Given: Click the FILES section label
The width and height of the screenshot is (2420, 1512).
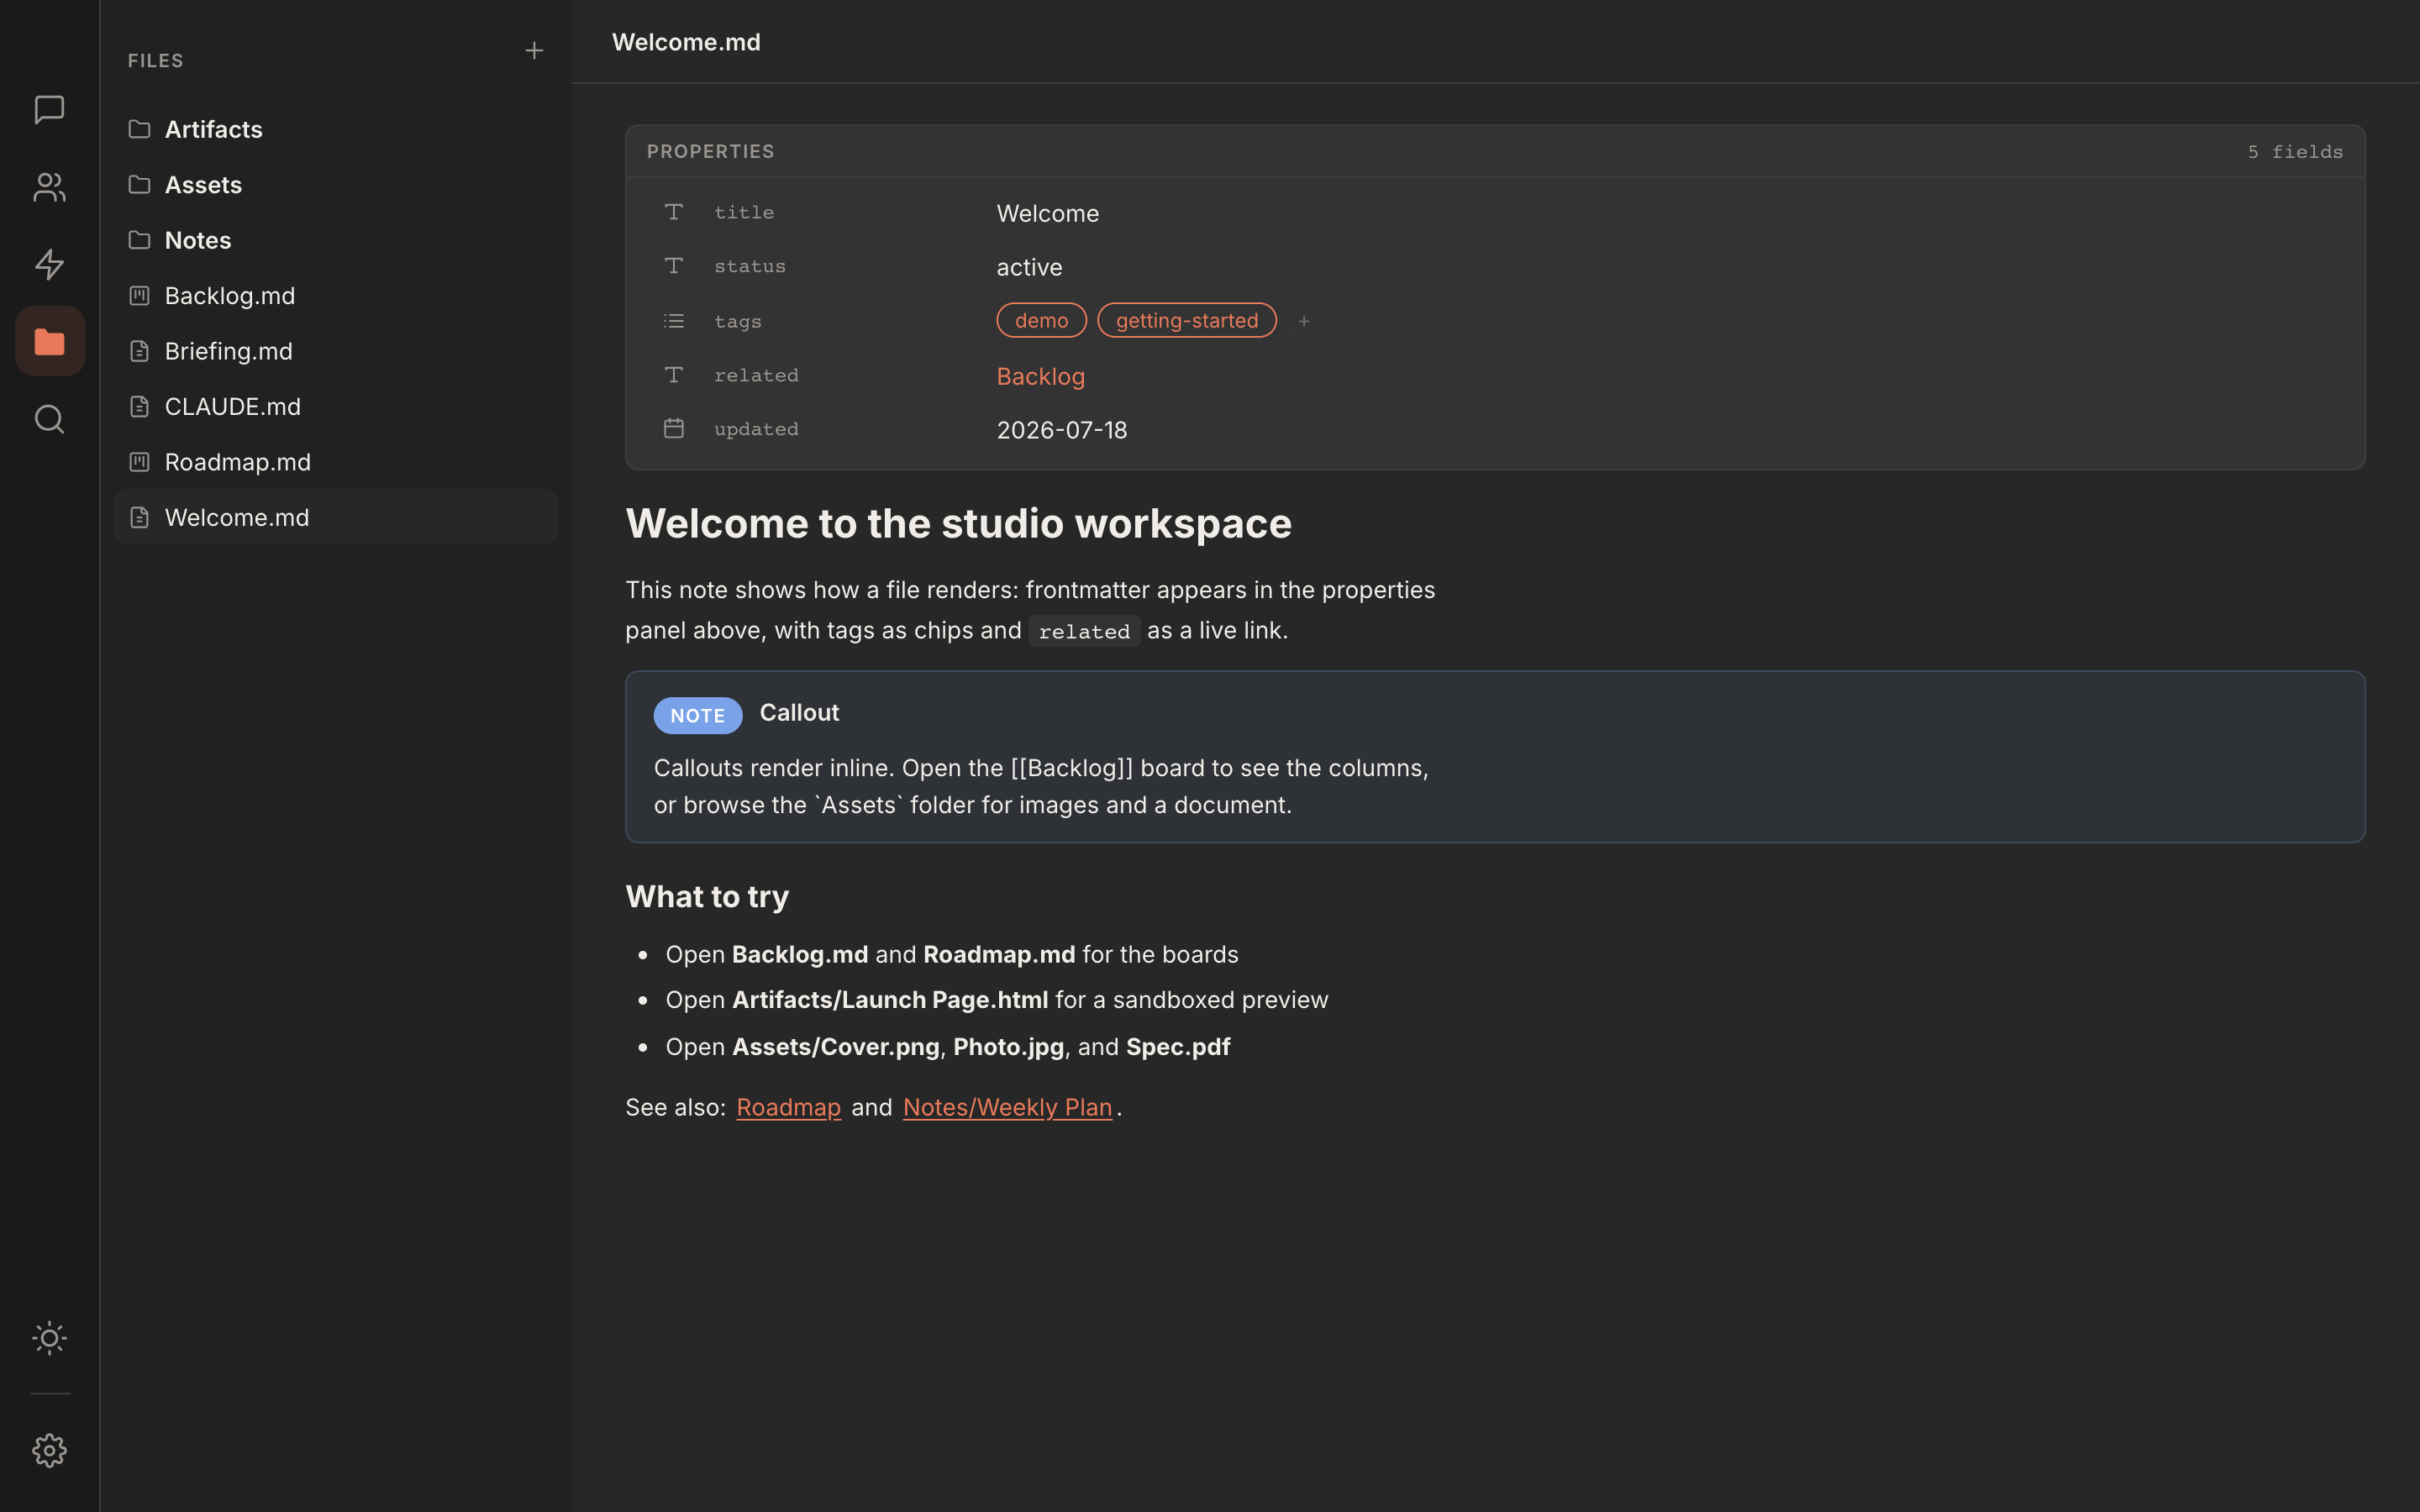Looking at the screenshot, I should 155,61.
